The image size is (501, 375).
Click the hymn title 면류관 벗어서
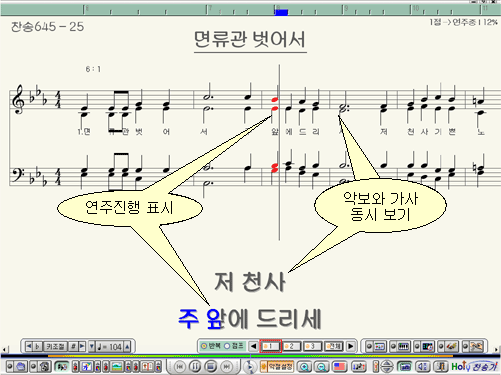point(250,39)
